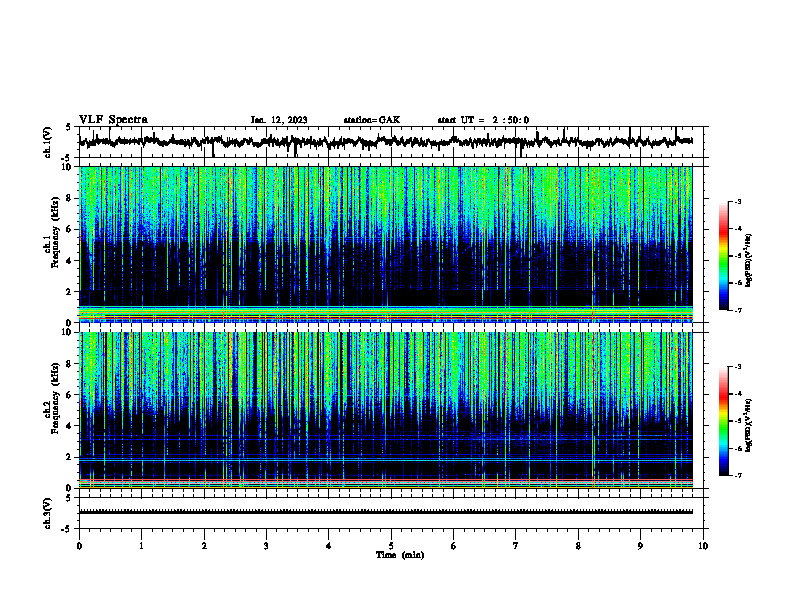Click the "station=GAK" label
Image resolution: width=792 pixels, height=612 pixels.
[x=372, y=120]
